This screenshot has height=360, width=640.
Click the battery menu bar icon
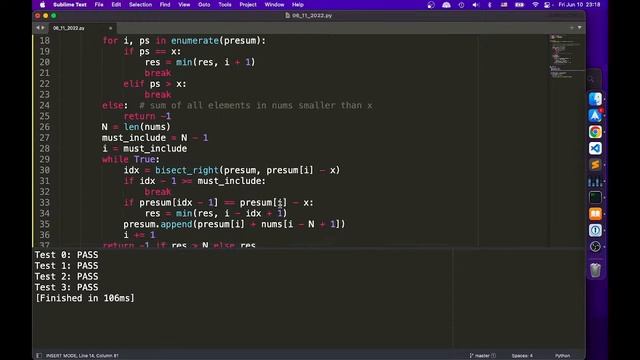click(519, 5)
